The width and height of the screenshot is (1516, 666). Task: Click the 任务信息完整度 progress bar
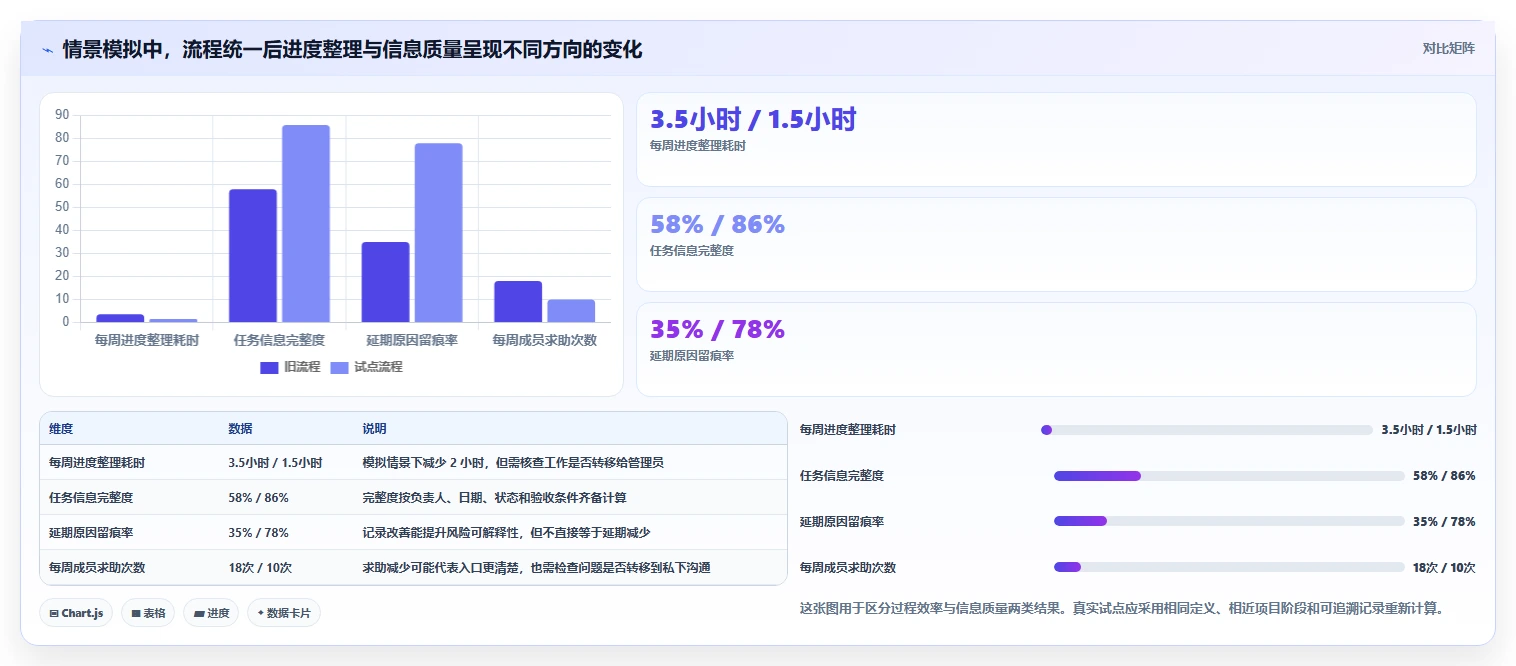tap(1229, 476)
